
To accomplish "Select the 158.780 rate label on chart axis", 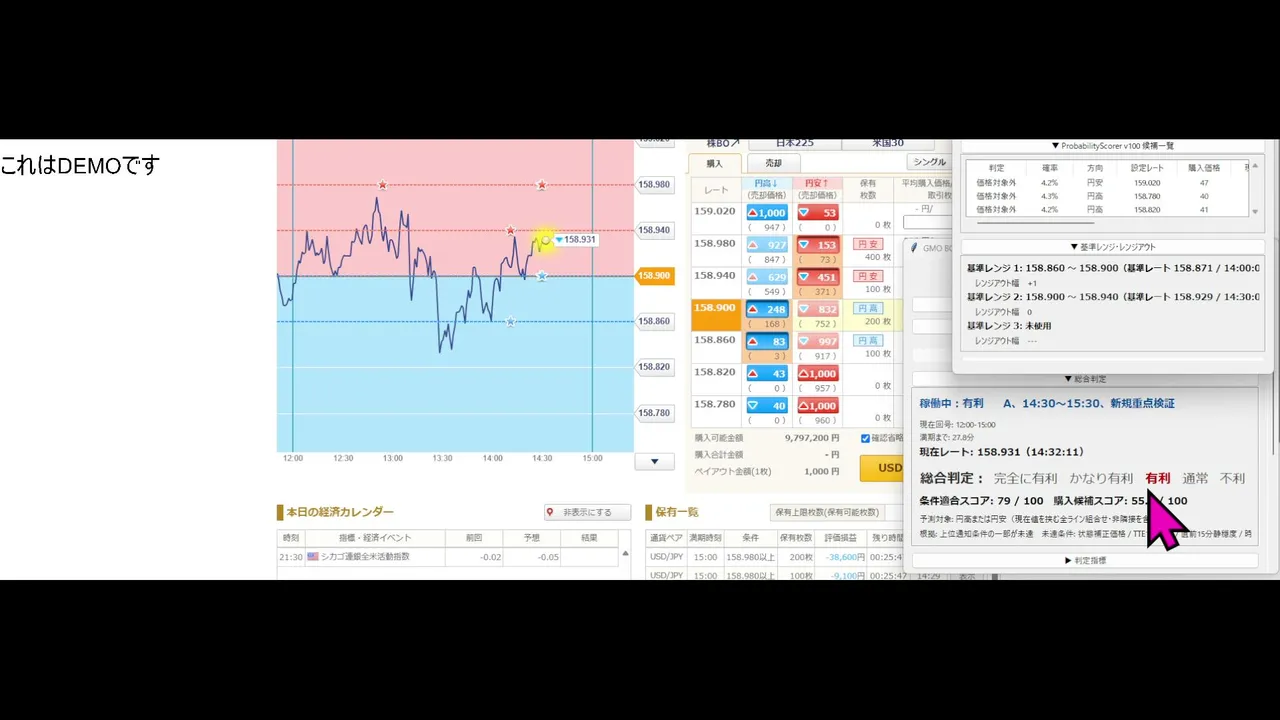I will click(654, 413).
